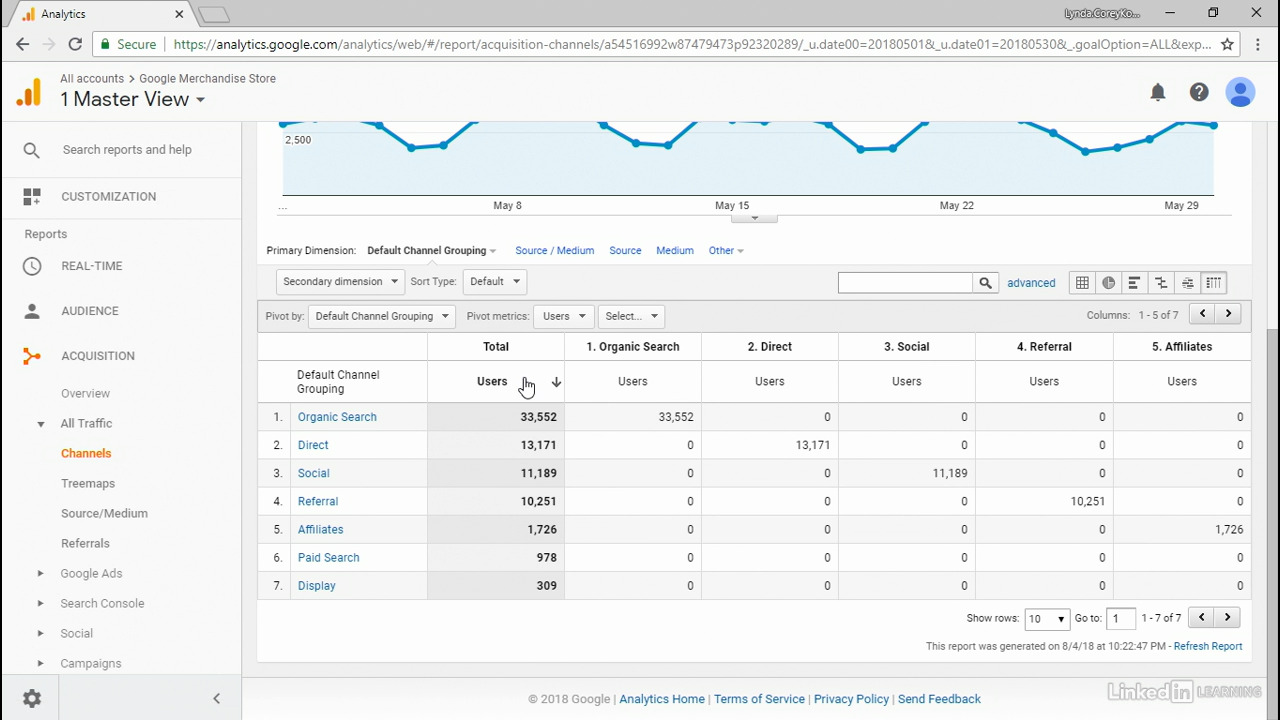Click the Customization grid icon

[x=32, y=197]
